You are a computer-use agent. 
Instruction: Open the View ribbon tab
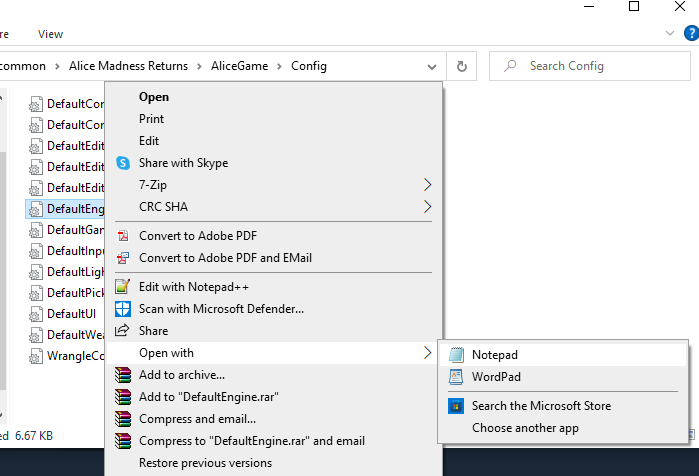pos(50,34)
